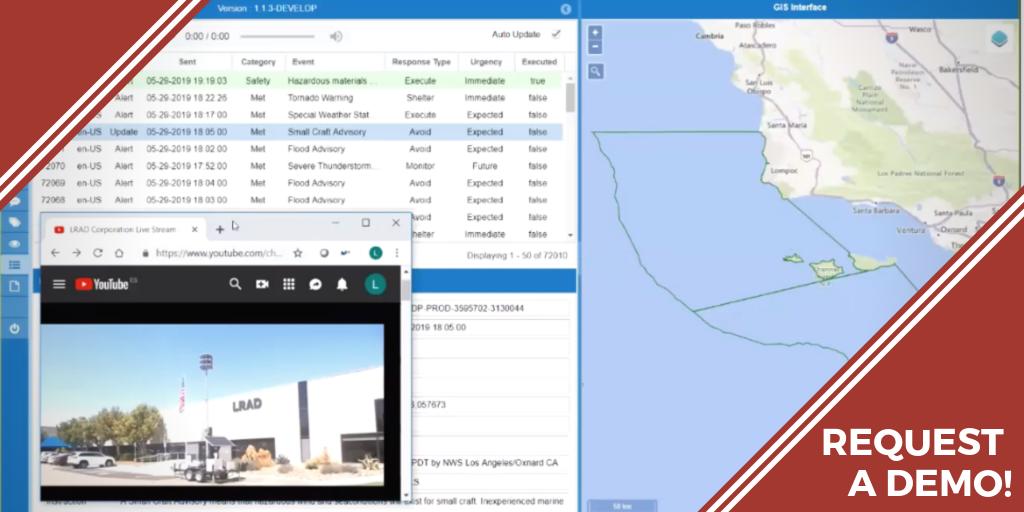1024x512 pixels.
Task: Open the document icon in left sidebar
Action: 14,286
